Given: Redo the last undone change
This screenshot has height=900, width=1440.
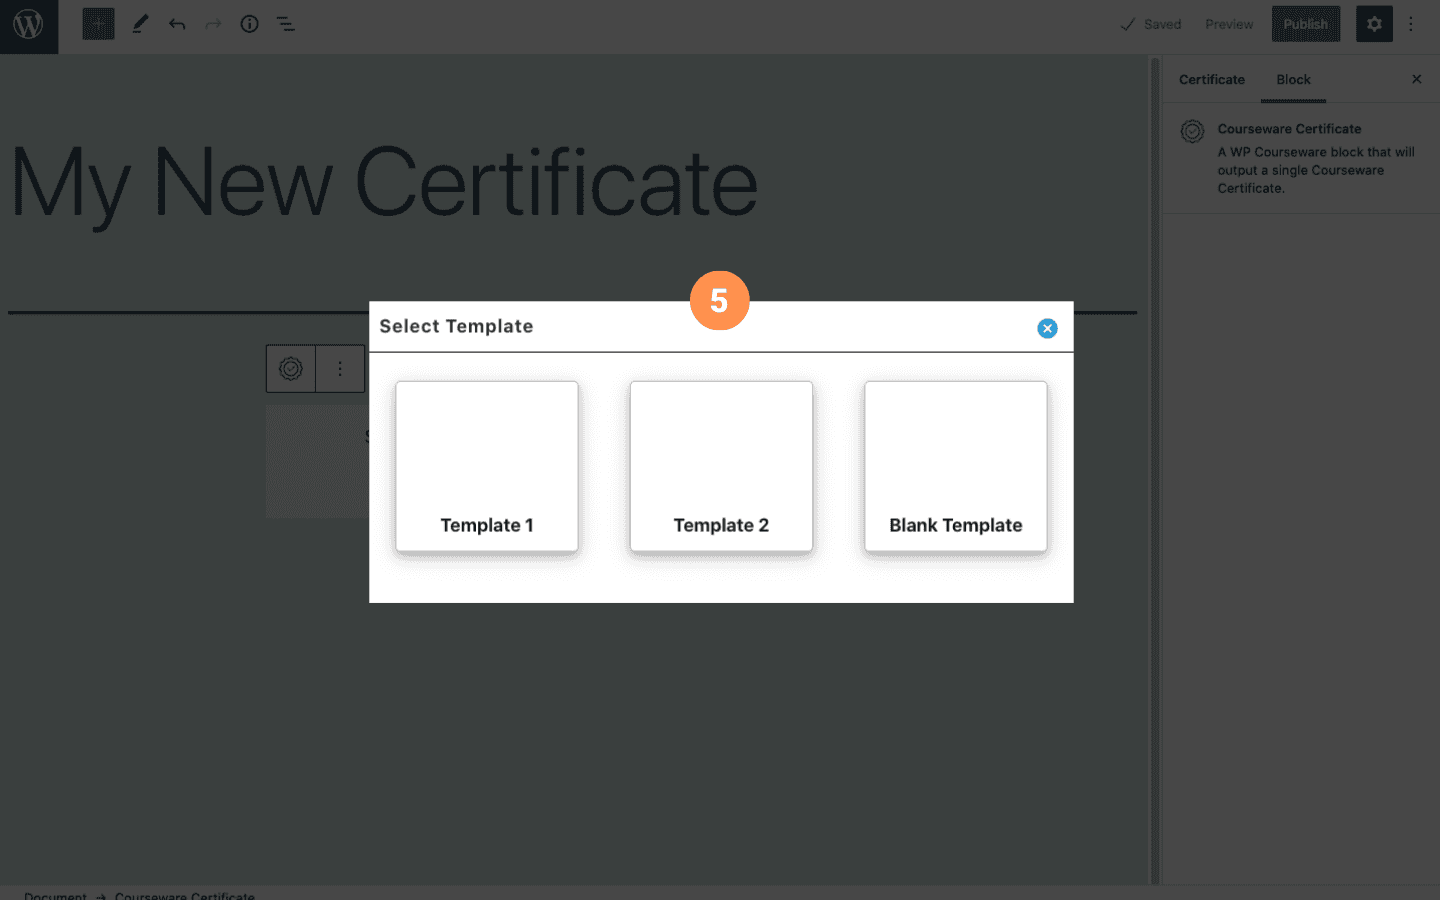Looking at the screenshot, I should (213, 24).
